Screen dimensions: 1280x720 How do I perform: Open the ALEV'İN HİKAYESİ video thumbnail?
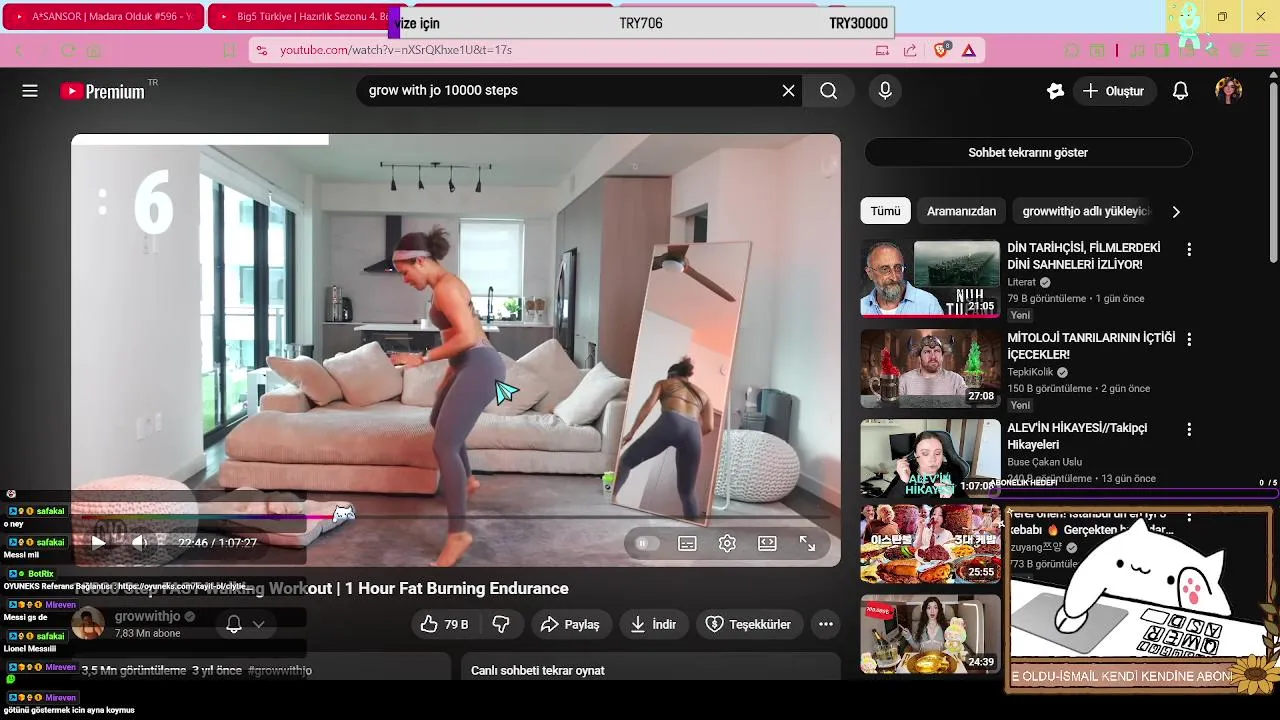[x=930, y=458]
